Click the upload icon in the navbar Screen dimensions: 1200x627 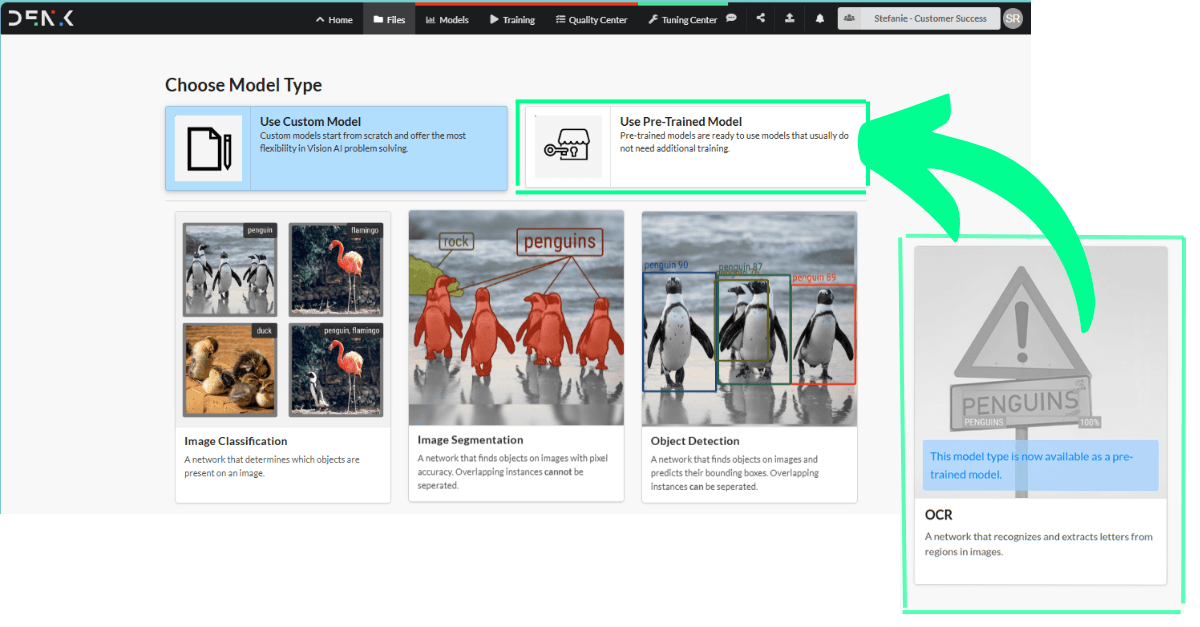pyautogui.click(x=790, y=19)
